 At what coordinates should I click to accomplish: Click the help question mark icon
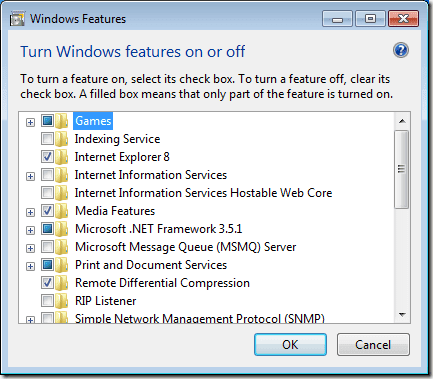(401, 50)
